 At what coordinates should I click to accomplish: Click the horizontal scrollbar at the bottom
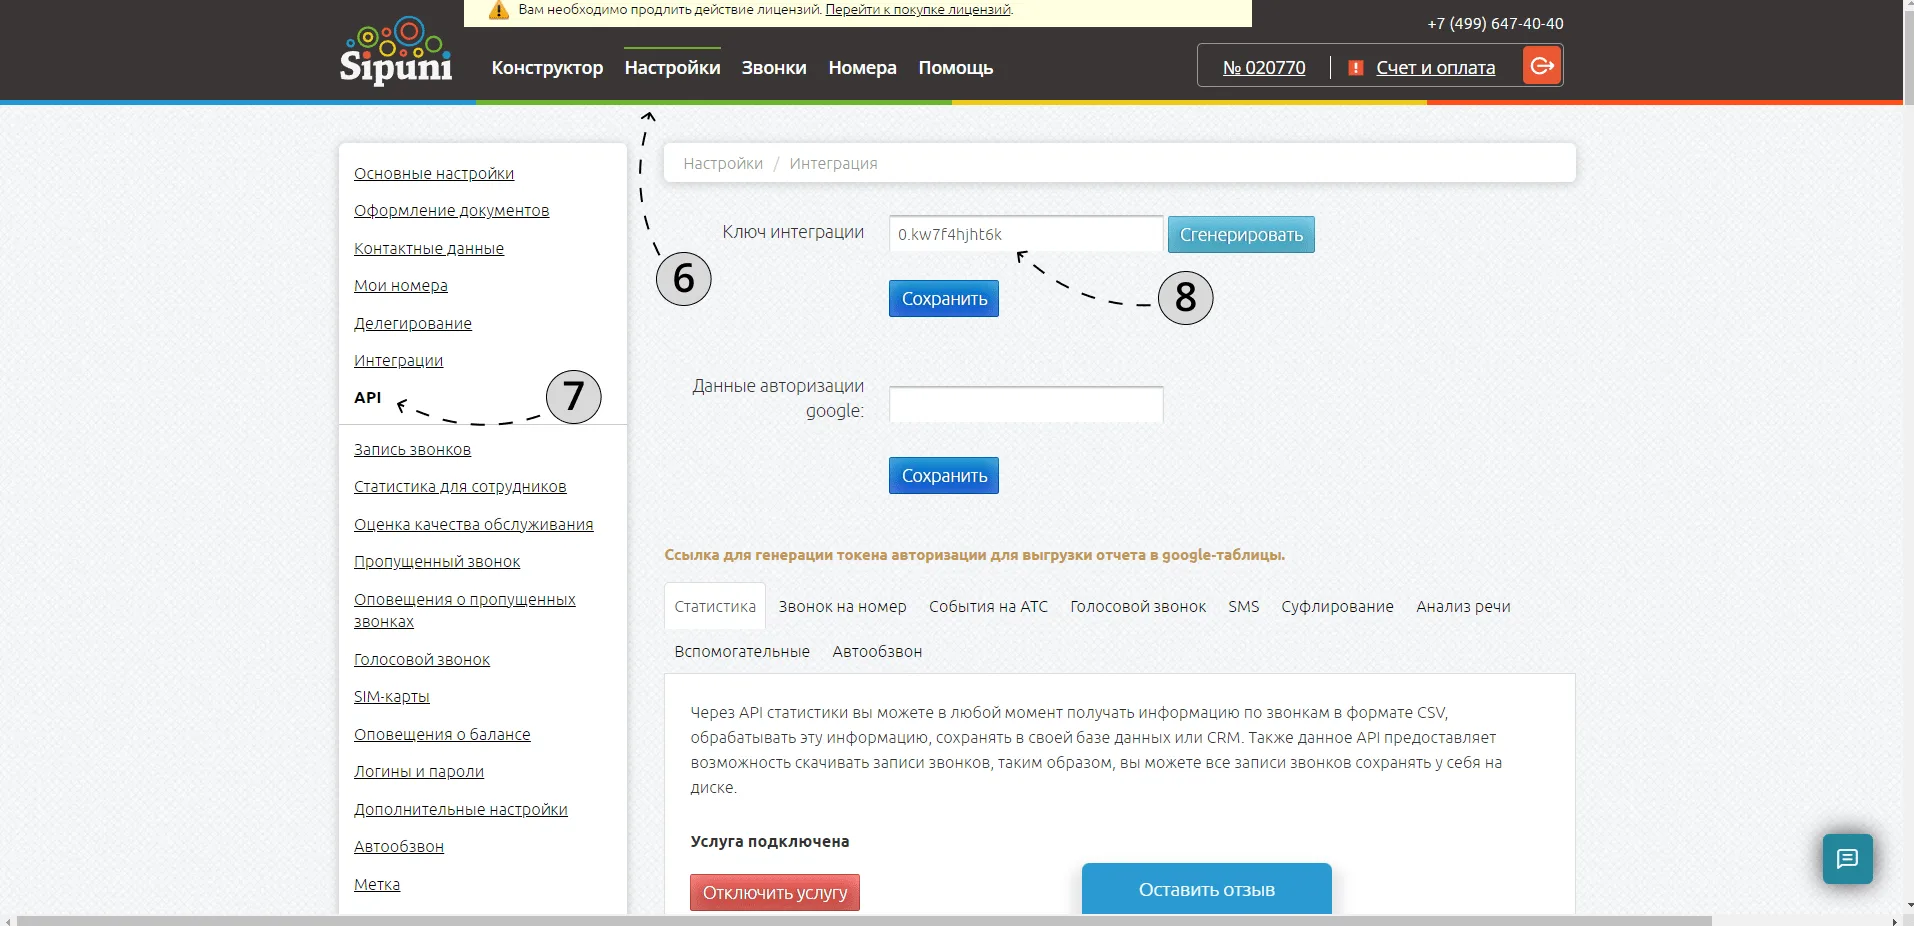[865, 920]
